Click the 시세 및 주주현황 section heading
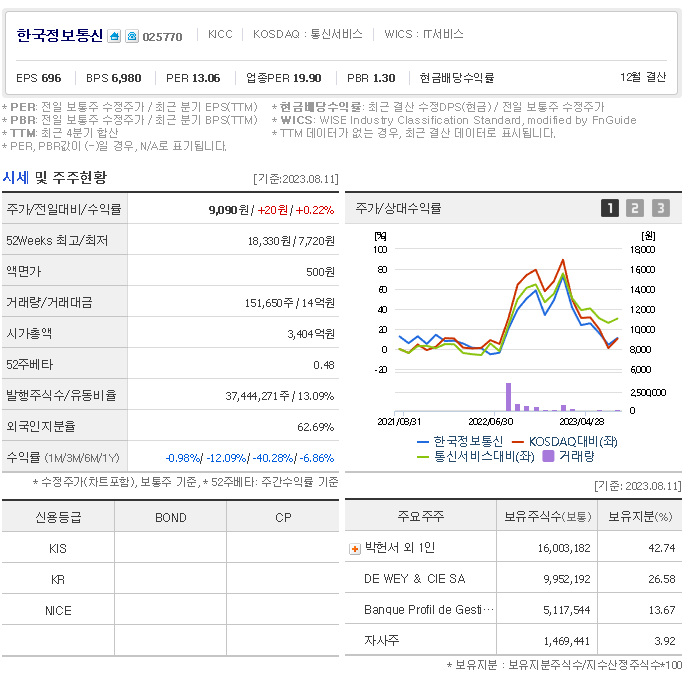The width and height of the screenshot is (689, 677). click(x=54, y=177)
